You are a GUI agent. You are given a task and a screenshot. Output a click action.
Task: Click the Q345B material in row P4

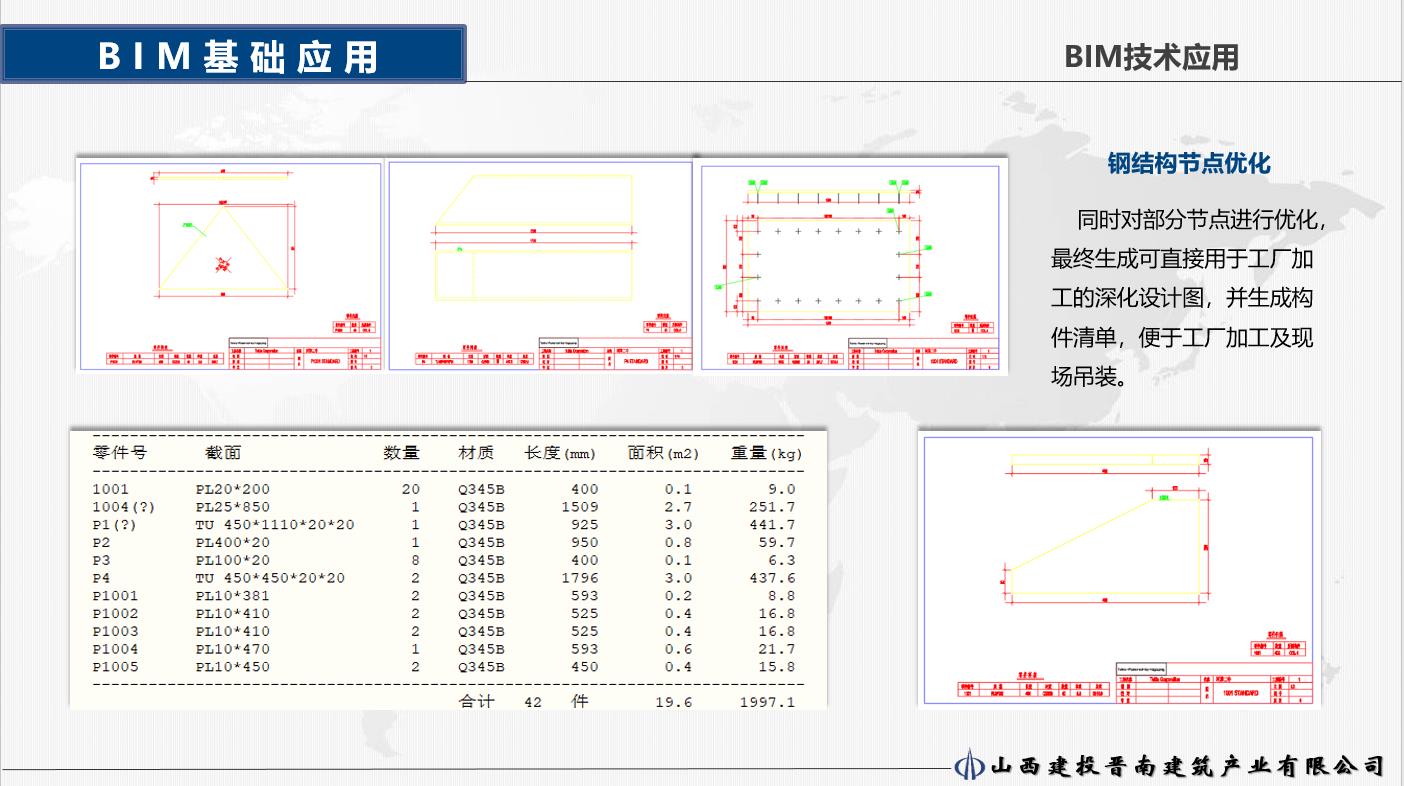pos(482,578)
